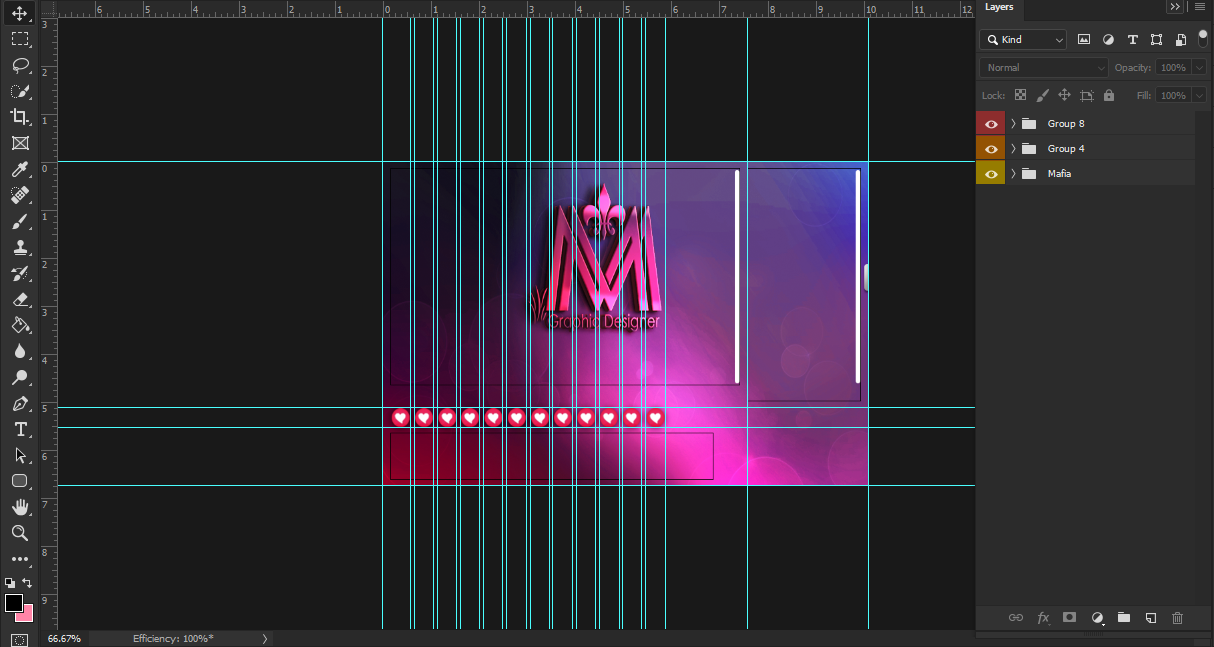1214x647 pixels.
Task: Collapse the side panels with the double-arrow button
Action: coord(1175,6)
